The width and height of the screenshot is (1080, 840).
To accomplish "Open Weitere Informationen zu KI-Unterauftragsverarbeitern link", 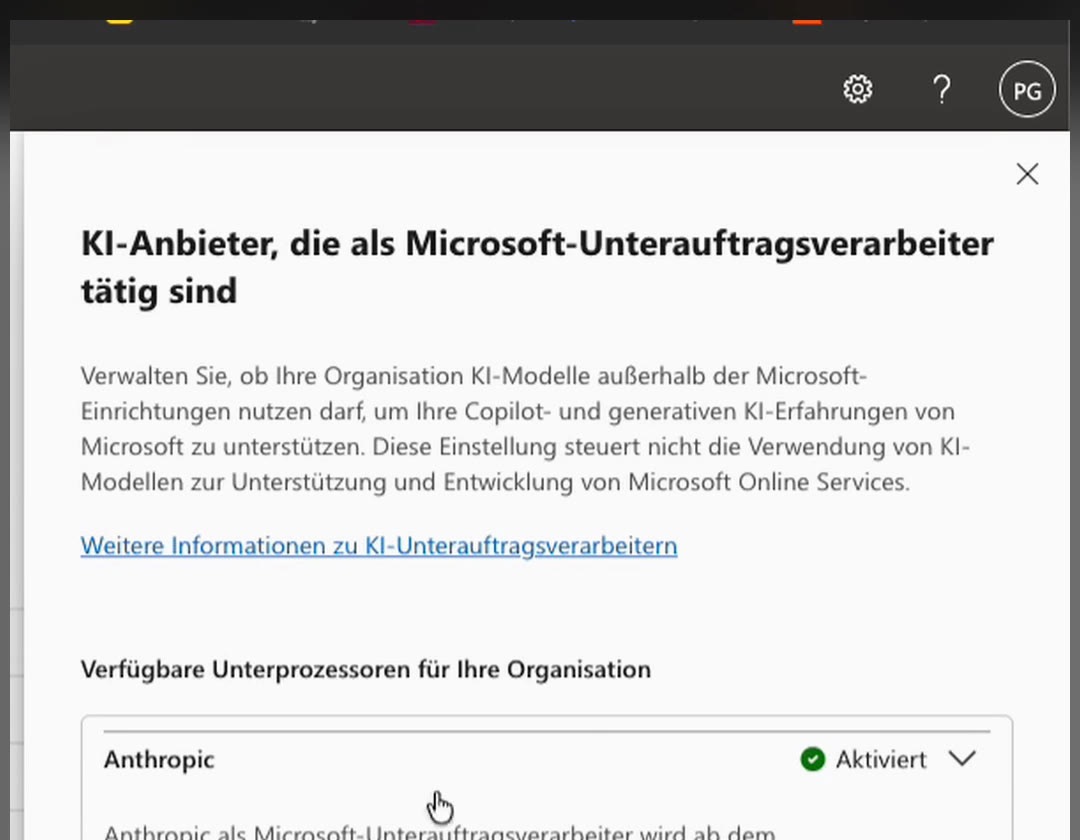I will pyautogui.click(x=379, y=546).
